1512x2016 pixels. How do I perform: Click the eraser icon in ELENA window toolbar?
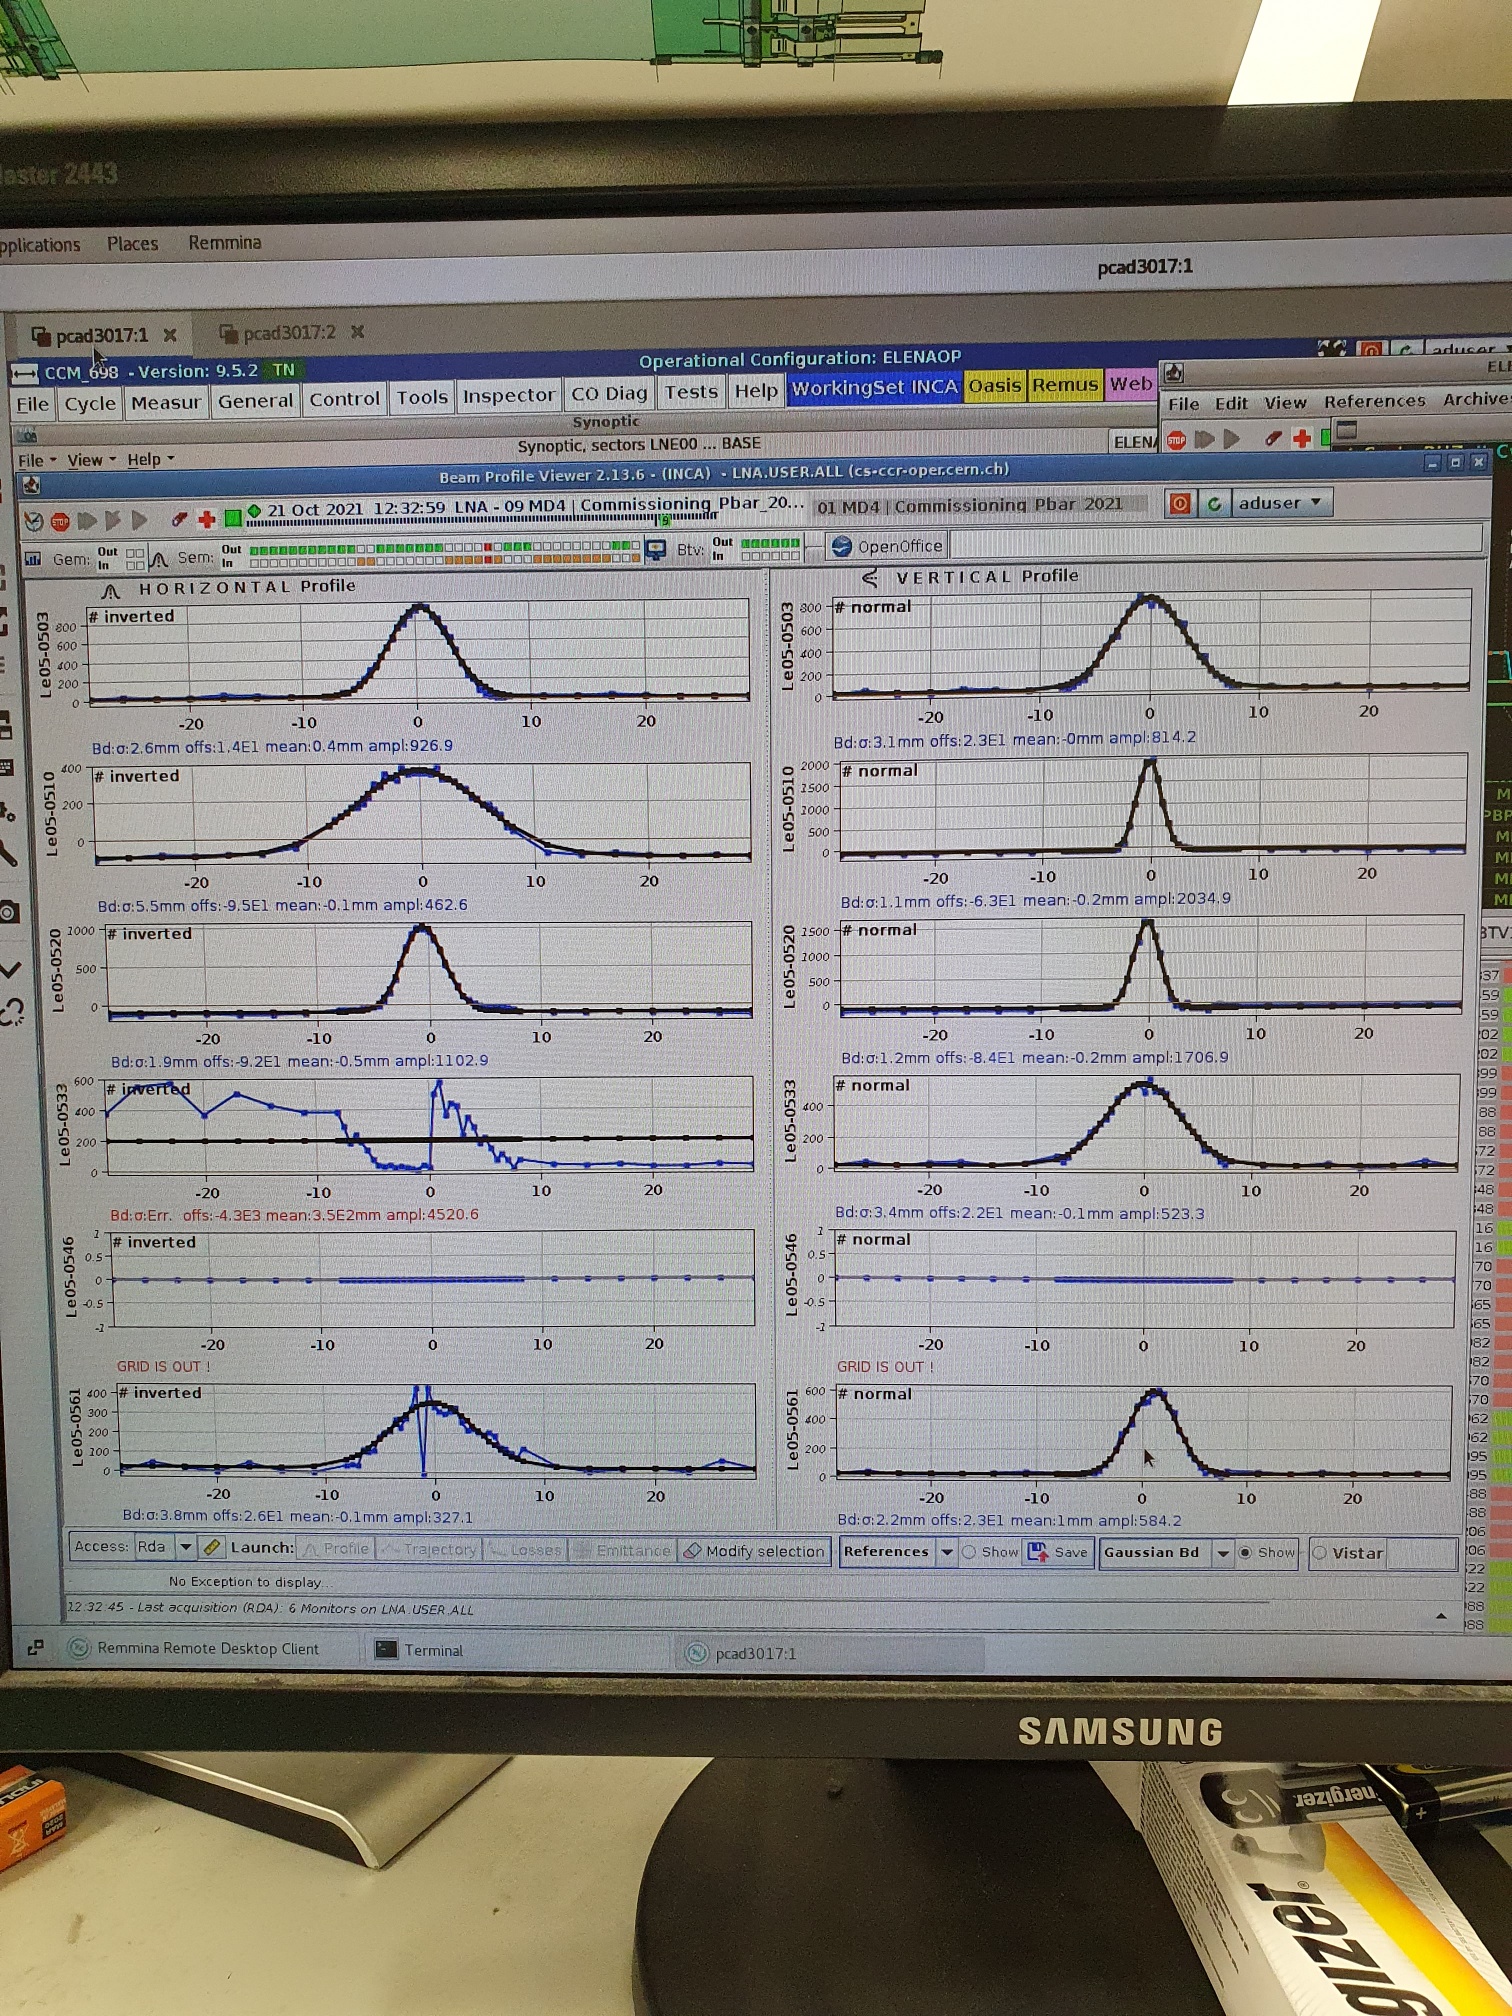[1273, 439]
